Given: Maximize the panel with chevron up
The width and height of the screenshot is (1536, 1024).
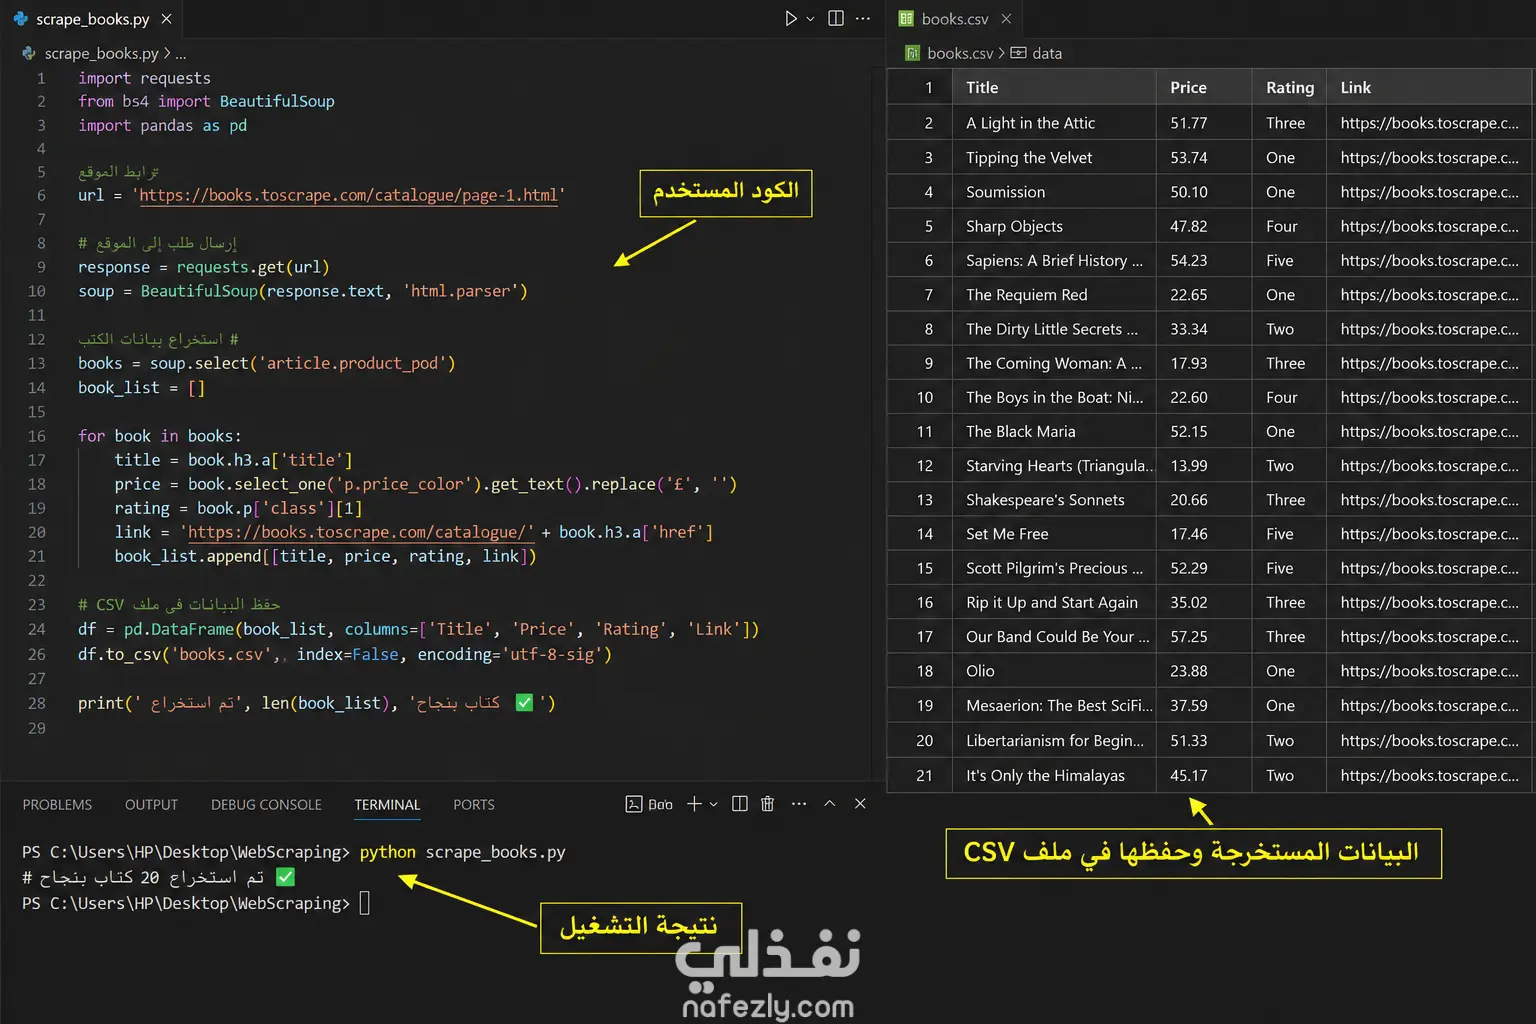Looking at the screenshot, I should pos(829,804).
